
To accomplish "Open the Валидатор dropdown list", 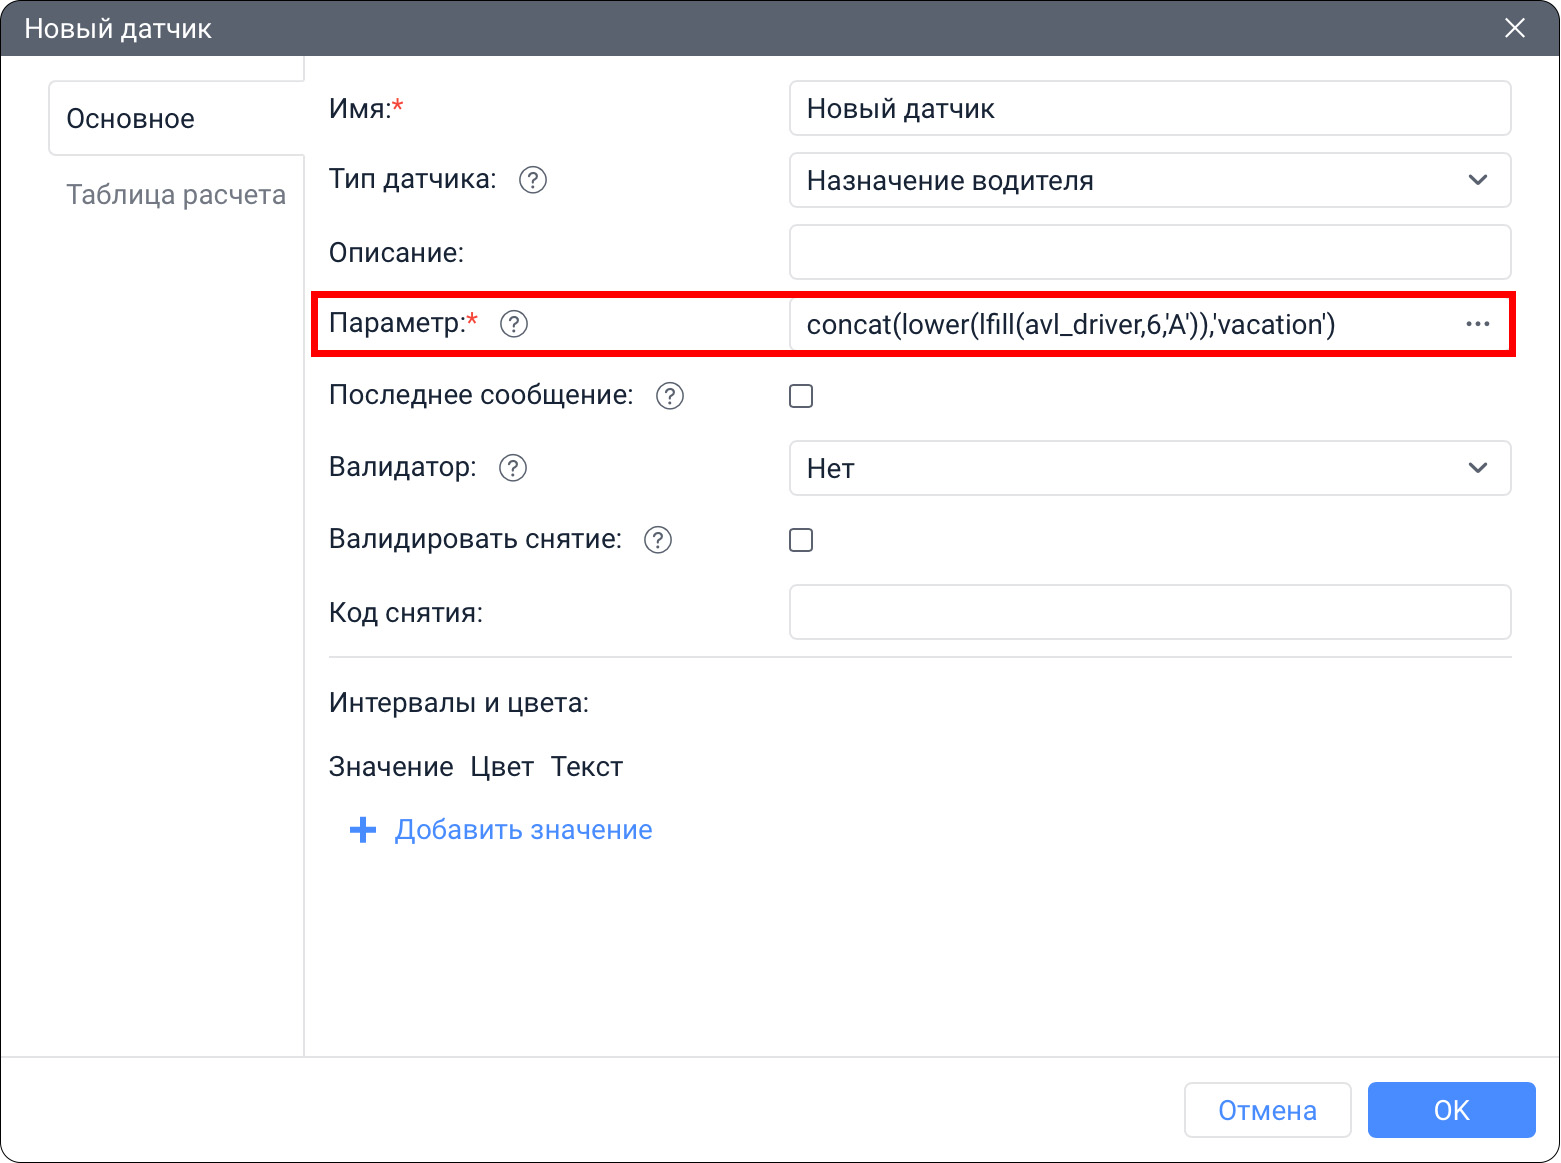I will [1149, 468].
